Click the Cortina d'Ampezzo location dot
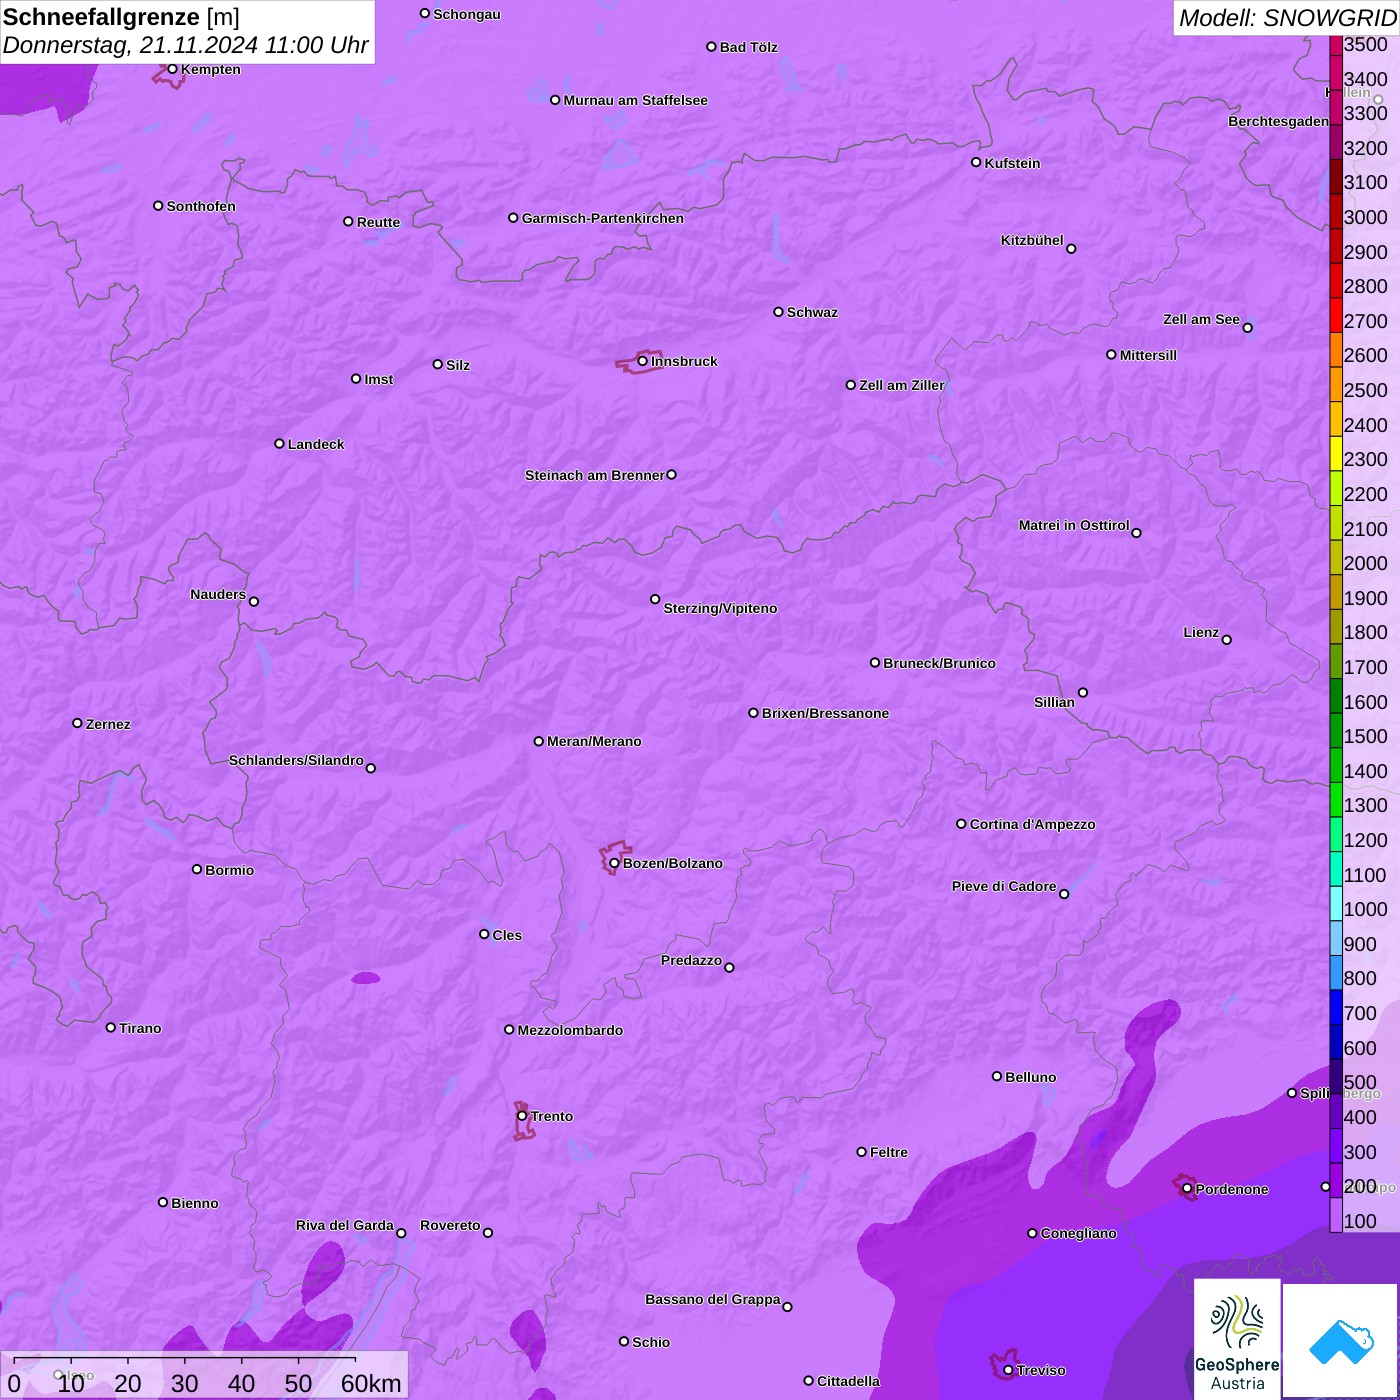Viewport: 1400px width, 1400px height. click(x=962, y=824)
